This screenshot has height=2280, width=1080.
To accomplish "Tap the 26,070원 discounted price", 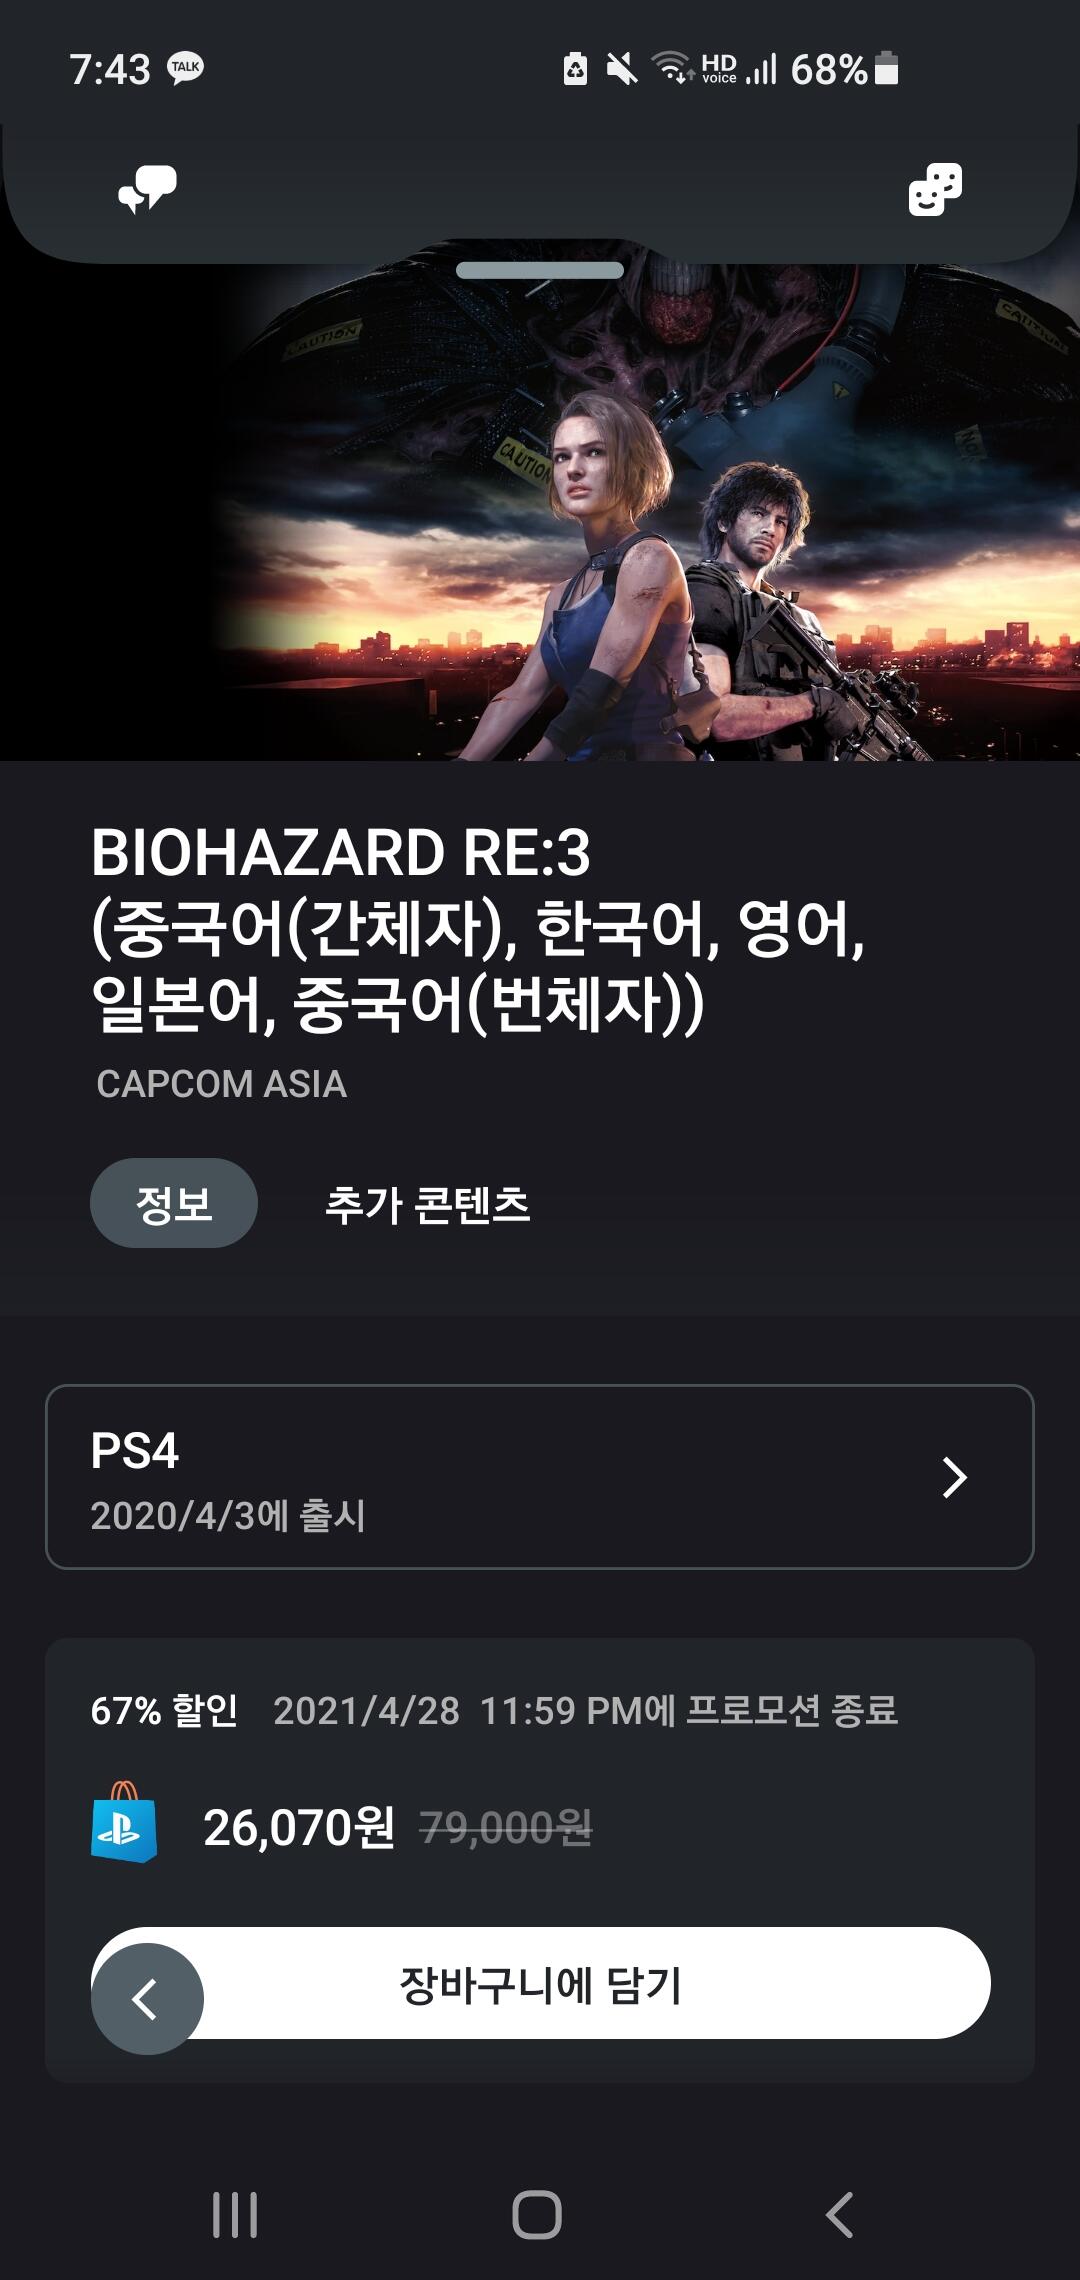I will (x=299, y=1828).
